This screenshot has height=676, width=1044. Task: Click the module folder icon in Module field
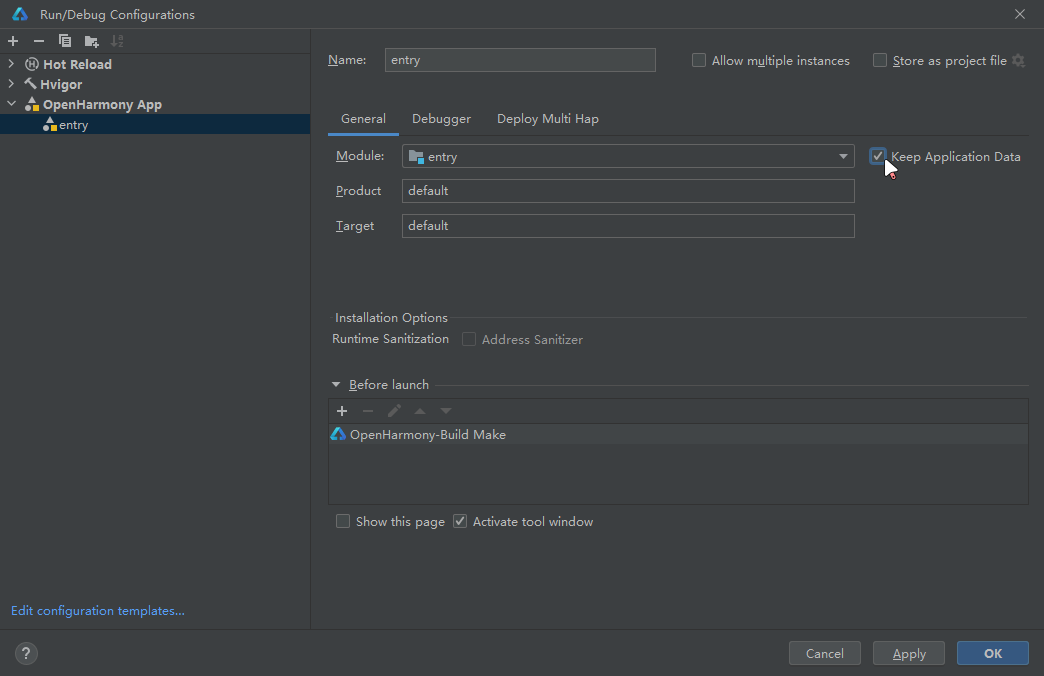[416, 157]
